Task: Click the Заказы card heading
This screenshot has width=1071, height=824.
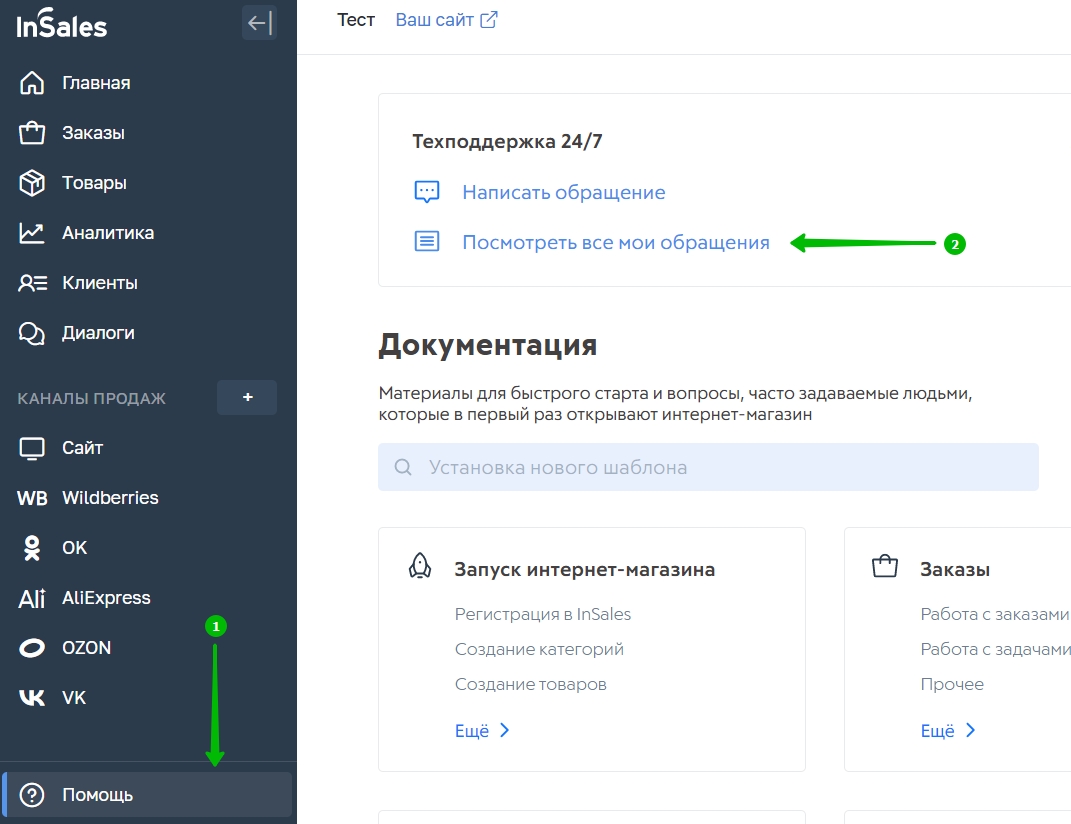Action: coord(955,569)
